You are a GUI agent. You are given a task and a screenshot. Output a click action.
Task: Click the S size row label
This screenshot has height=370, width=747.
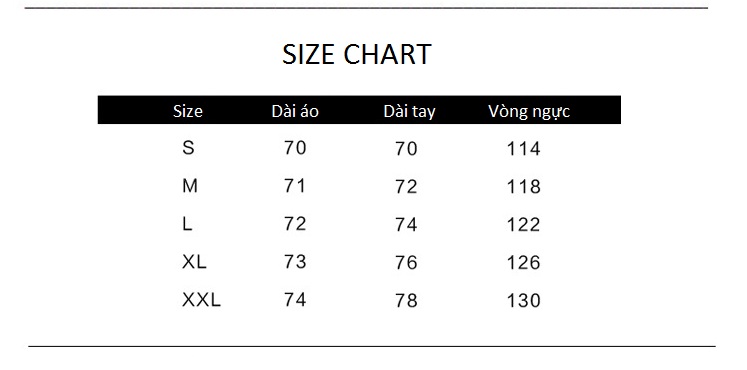188,148
